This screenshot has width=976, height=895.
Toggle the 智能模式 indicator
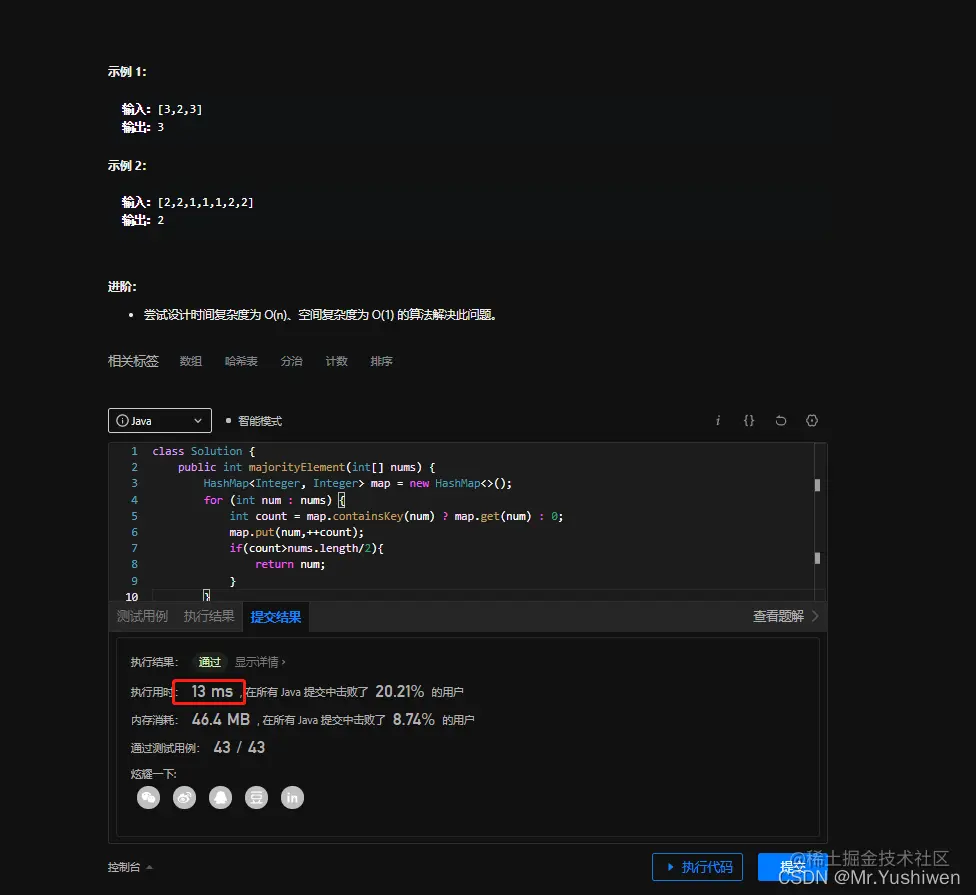pos(254,421)
